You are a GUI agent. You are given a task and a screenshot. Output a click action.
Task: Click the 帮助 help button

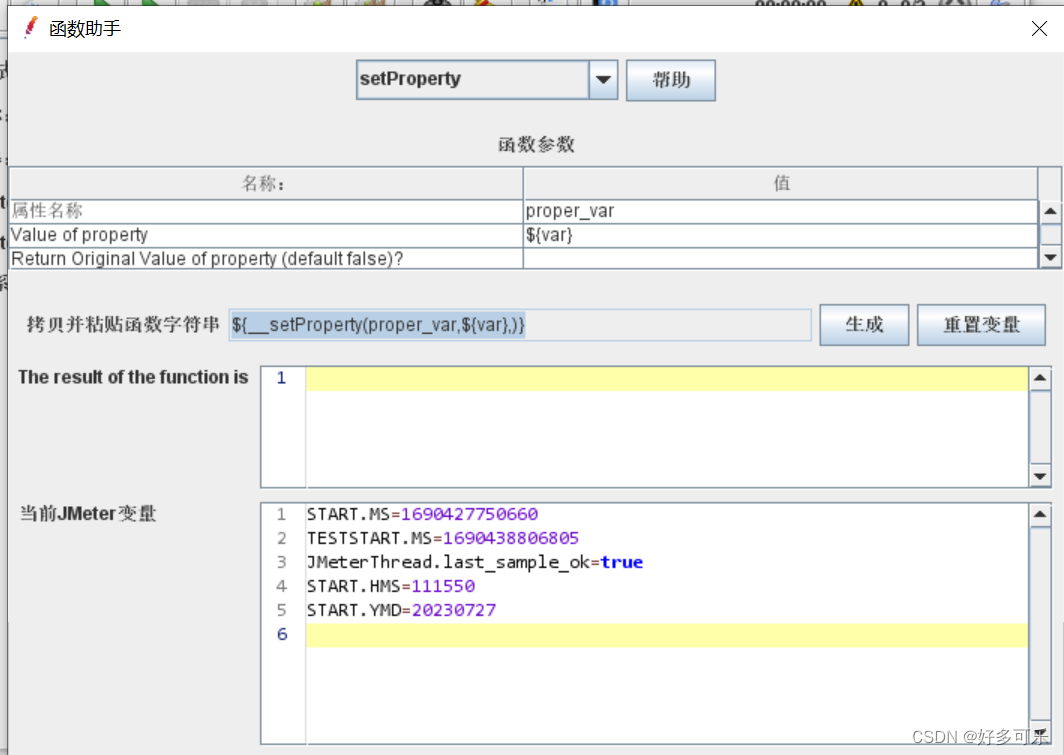(670, 80)
